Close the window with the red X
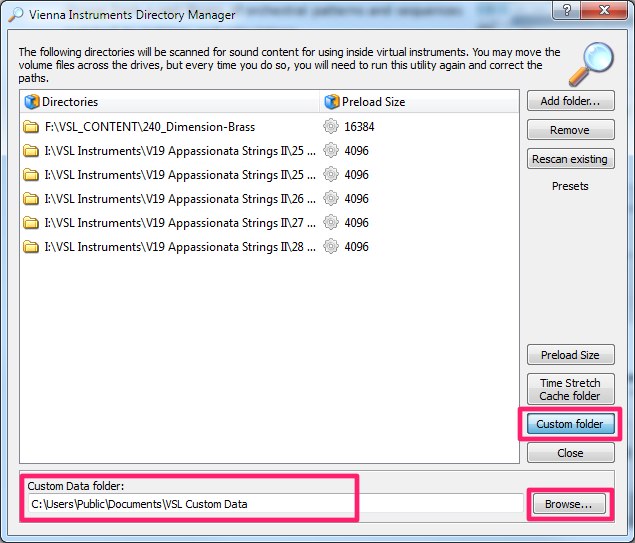This screenshot has height=543, width=635. coord(605,10)
